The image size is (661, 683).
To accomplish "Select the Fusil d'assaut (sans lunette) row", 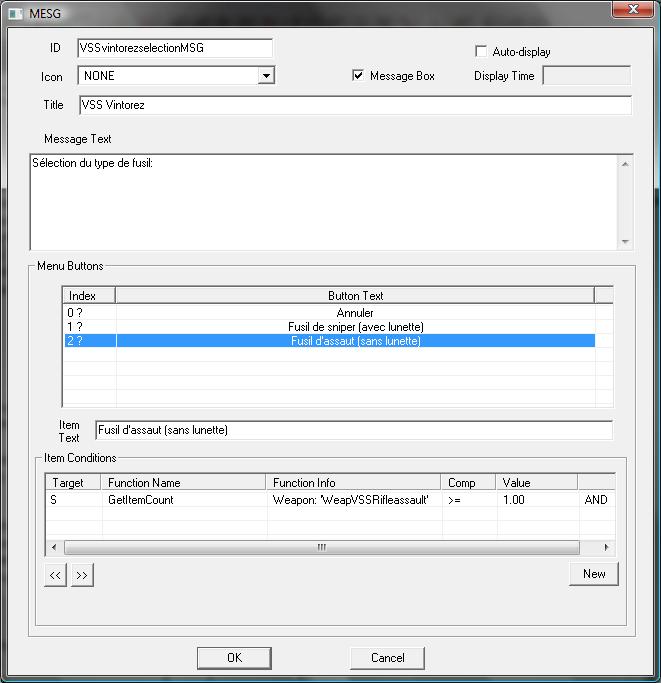I will coord(329,341).
